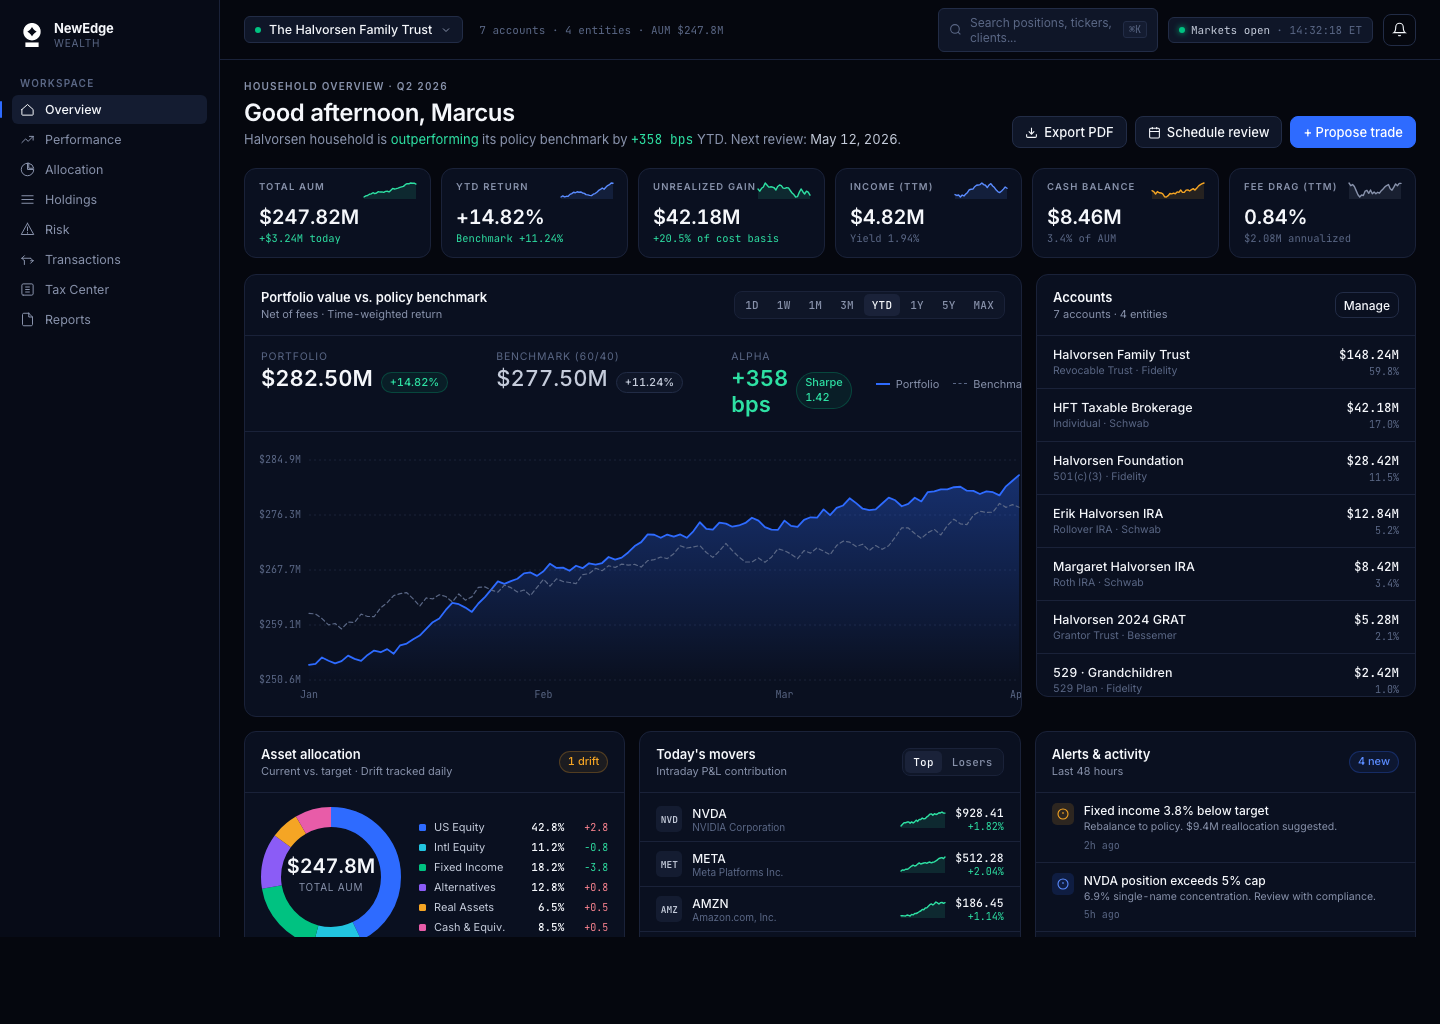The height and width of the screenshot is (1024, 1440).
Task: Open the Tax Center icon
Action: 28,290
